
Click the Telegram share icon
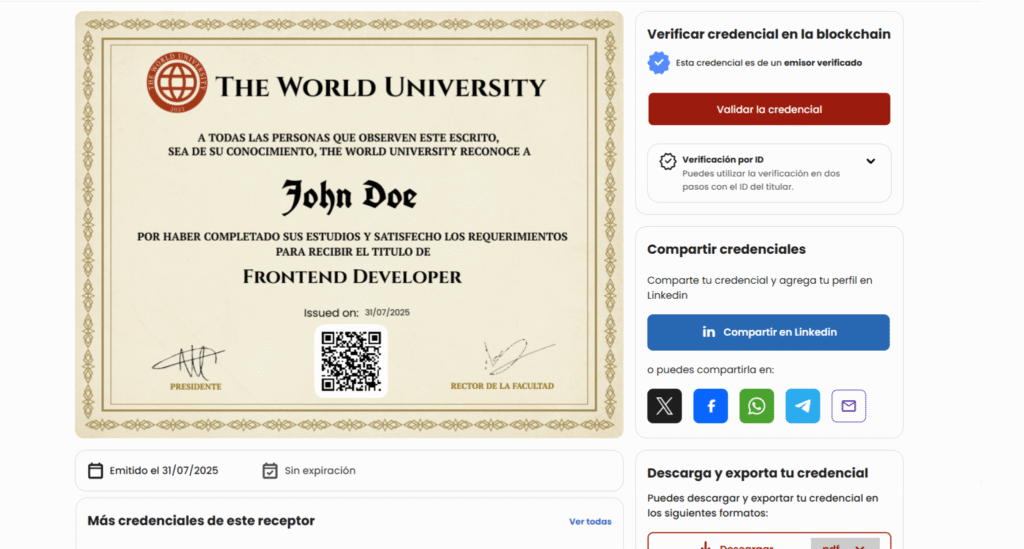tap(803, 406)
